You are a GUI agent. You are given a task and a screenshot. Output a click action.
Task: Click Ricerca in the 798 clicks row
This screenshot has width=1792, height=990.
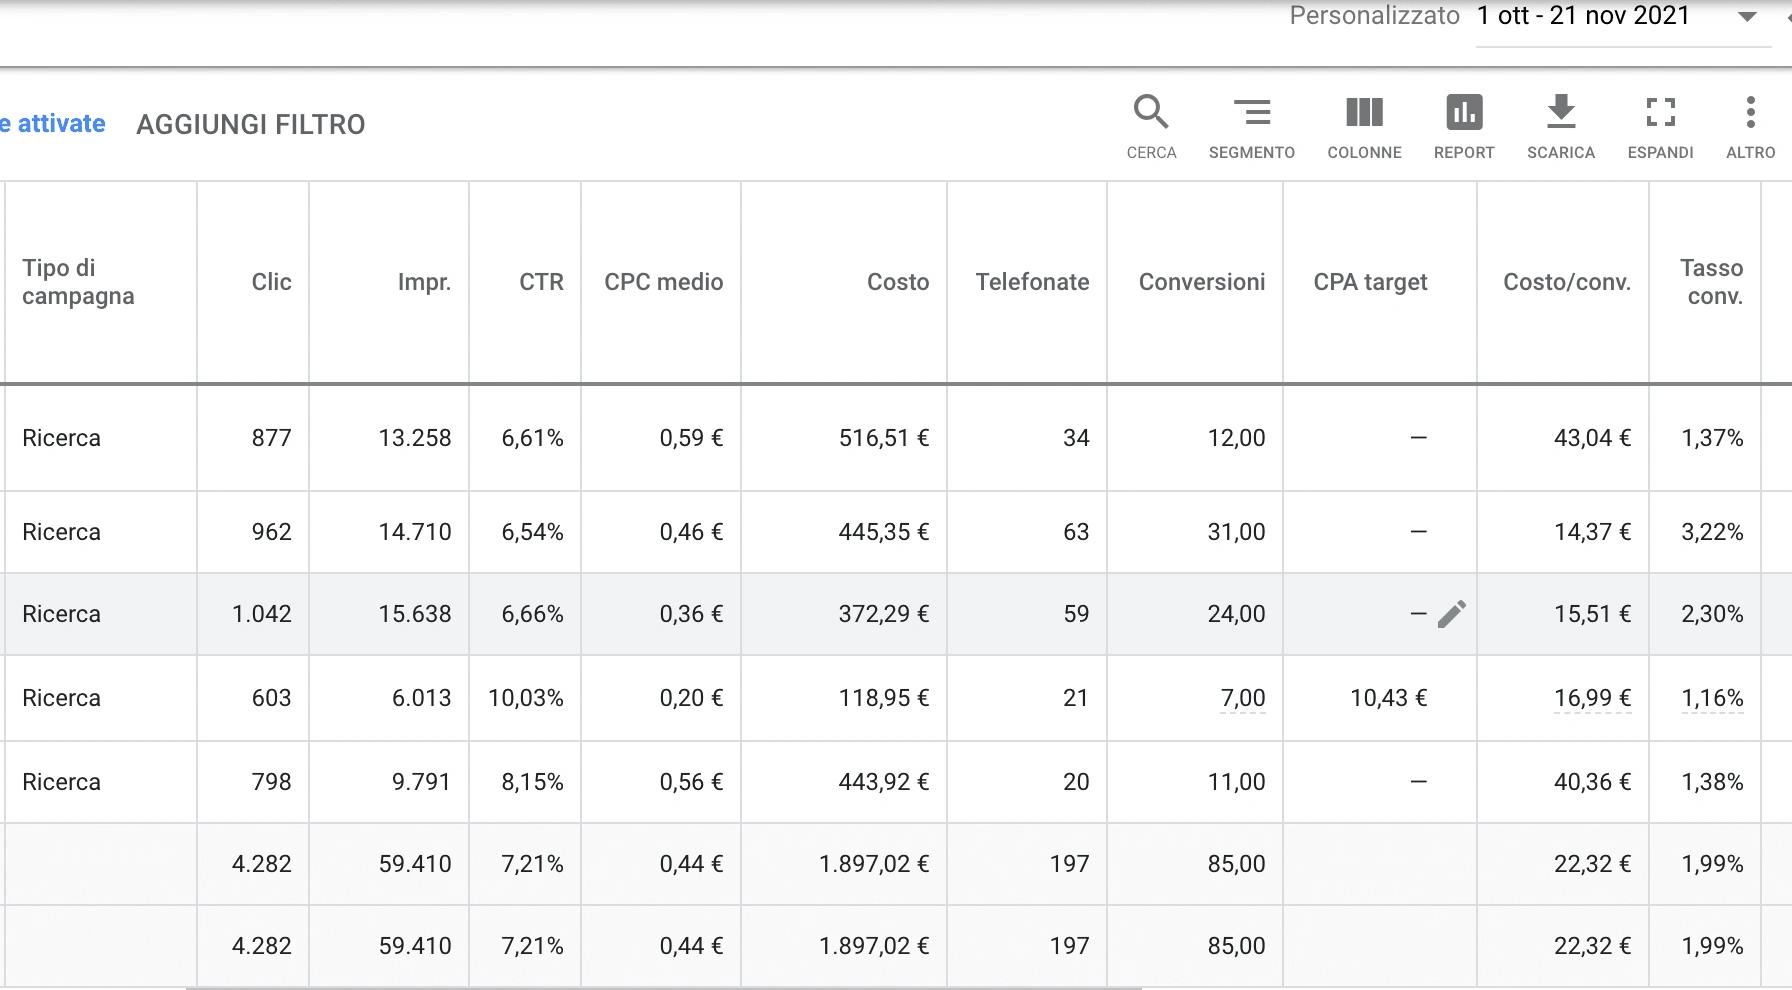pos(61,782)
